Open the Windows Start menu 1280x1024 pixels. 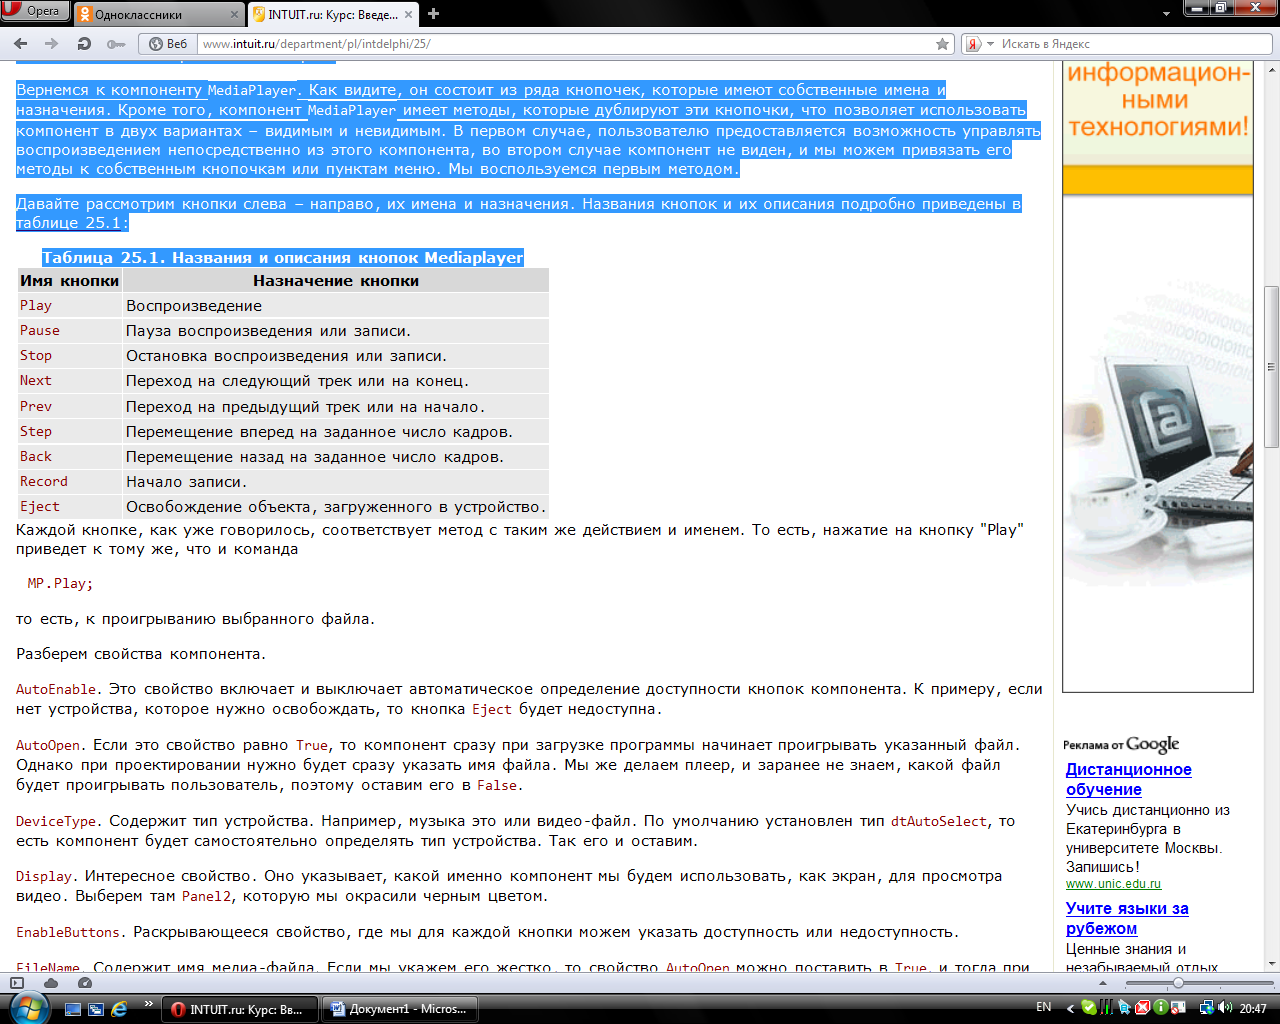(27, 1007)
